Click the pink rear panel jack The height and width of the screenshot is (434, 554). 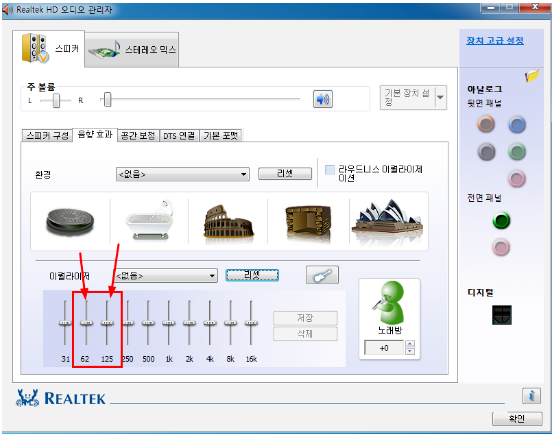pos(517,178)
